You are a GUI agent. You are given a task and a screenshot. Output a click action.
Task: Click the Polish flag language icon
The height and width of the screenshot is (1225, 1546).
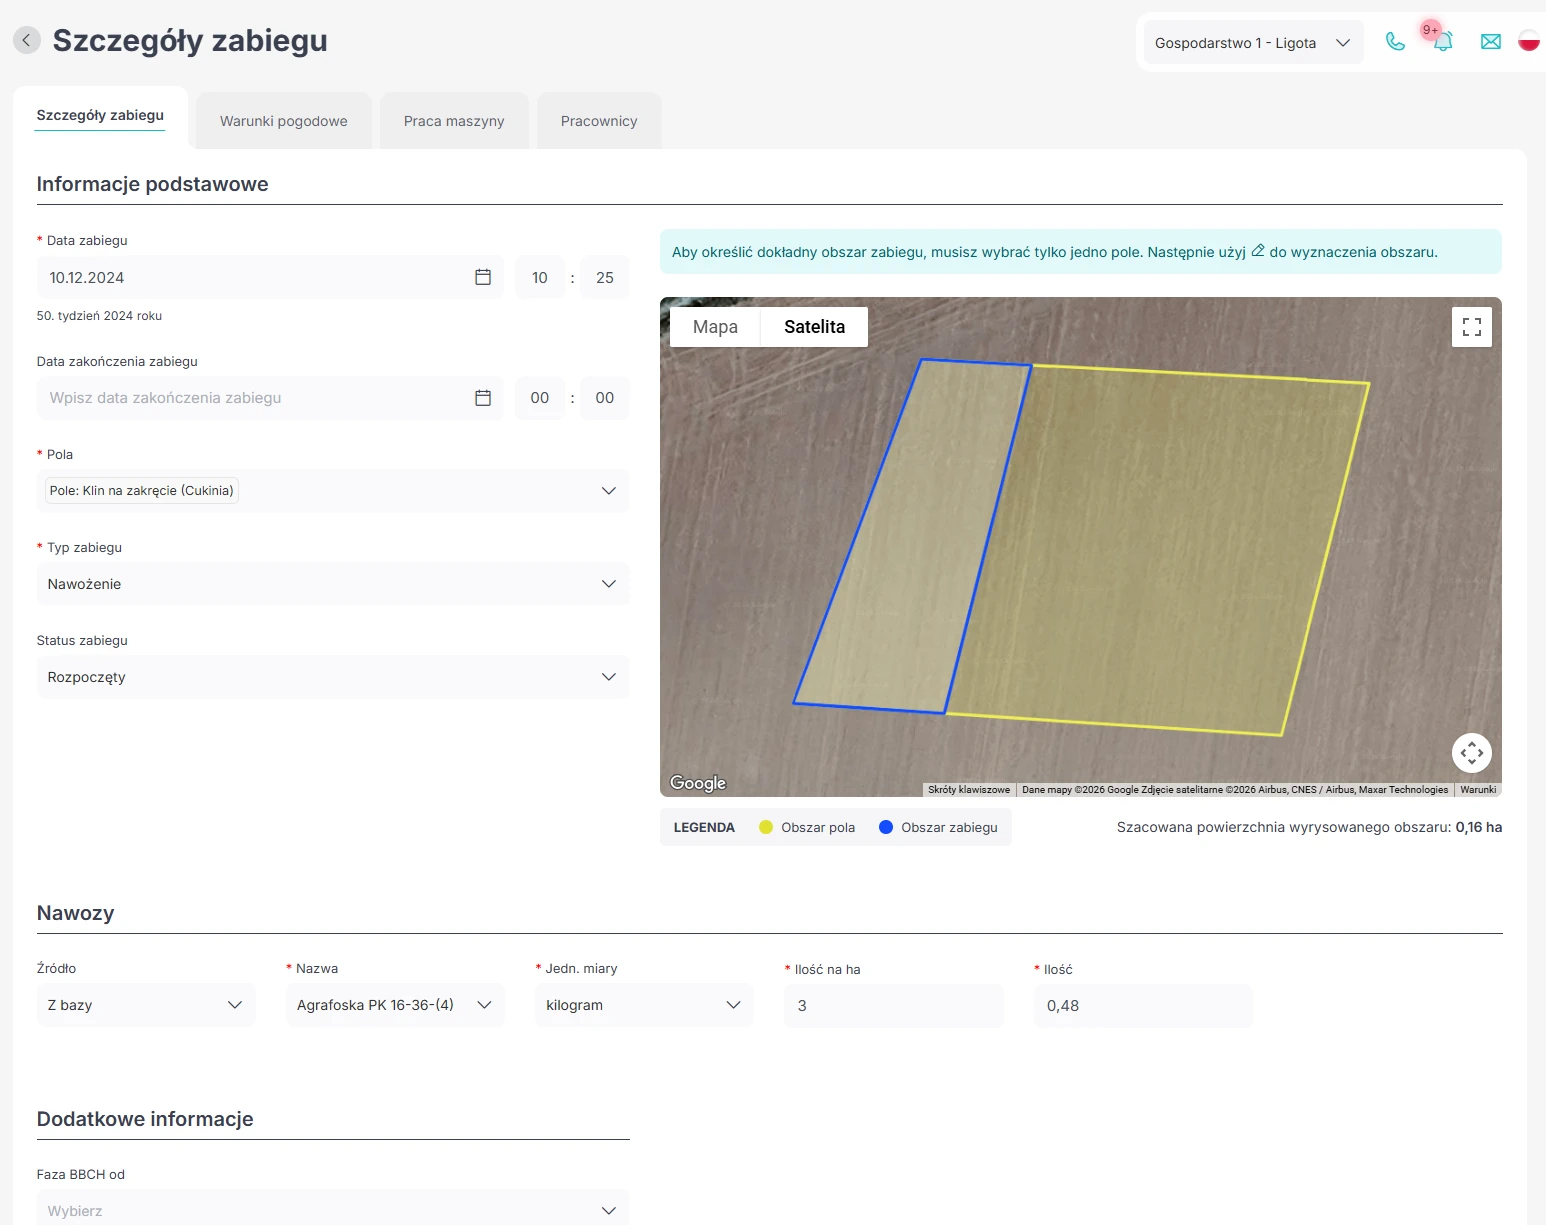(1528, 42)
